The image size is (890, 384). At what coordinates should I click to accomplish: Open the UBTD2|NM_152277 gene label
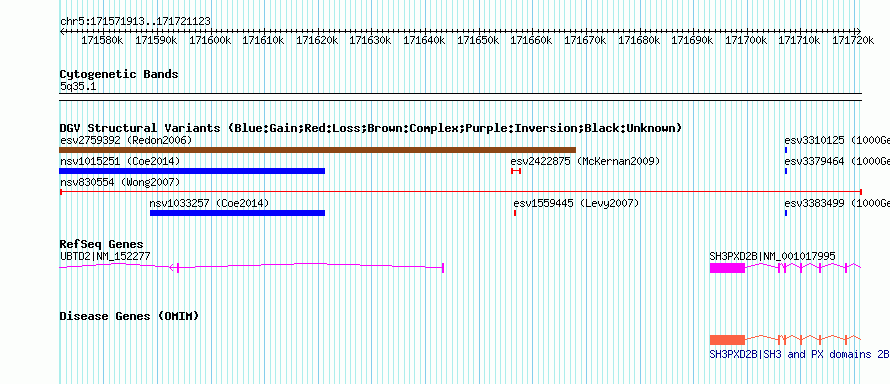(x=105, y=256)
